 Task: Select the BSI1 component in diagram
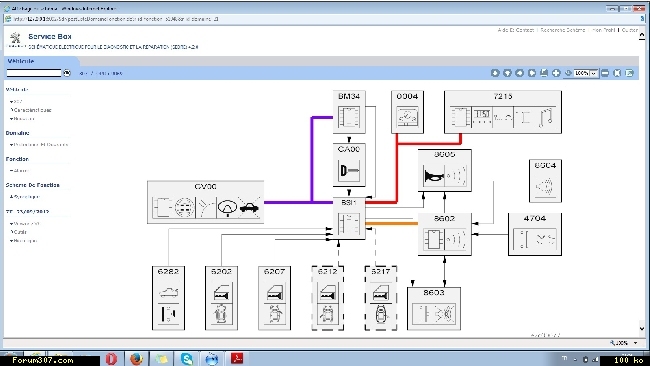pyautogui.click(x=349, y=218)
